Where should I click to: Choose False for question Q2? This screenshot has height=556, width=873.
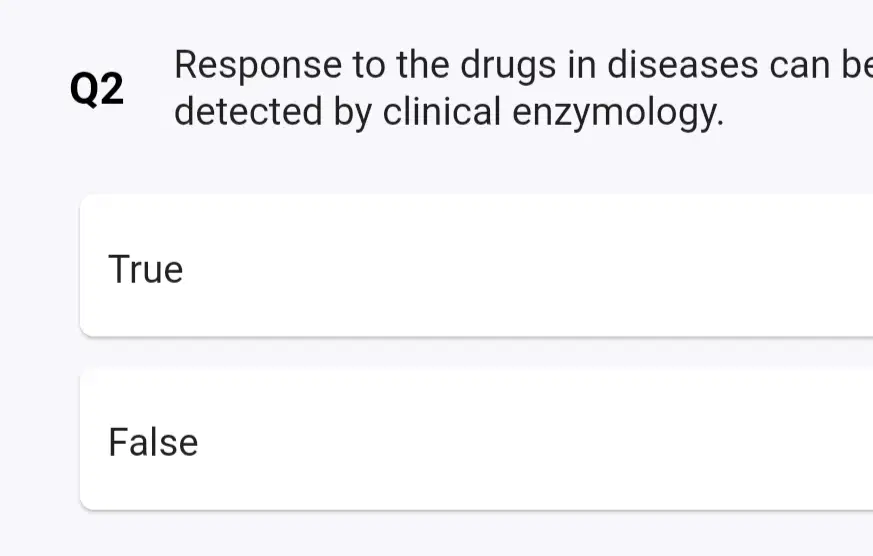pyautogui.click(x=476, y=439)
